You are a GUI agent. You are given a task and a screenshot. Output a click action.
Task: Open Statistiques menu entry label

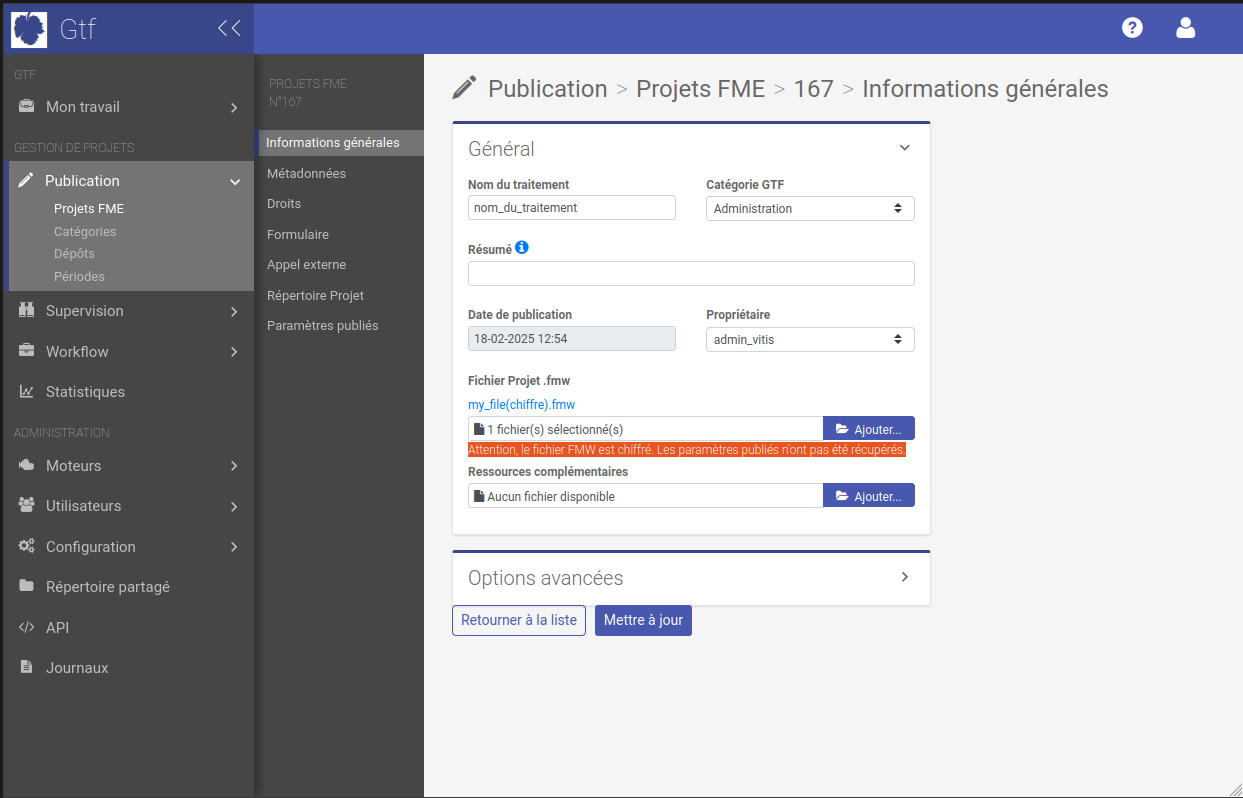[85, 392]
